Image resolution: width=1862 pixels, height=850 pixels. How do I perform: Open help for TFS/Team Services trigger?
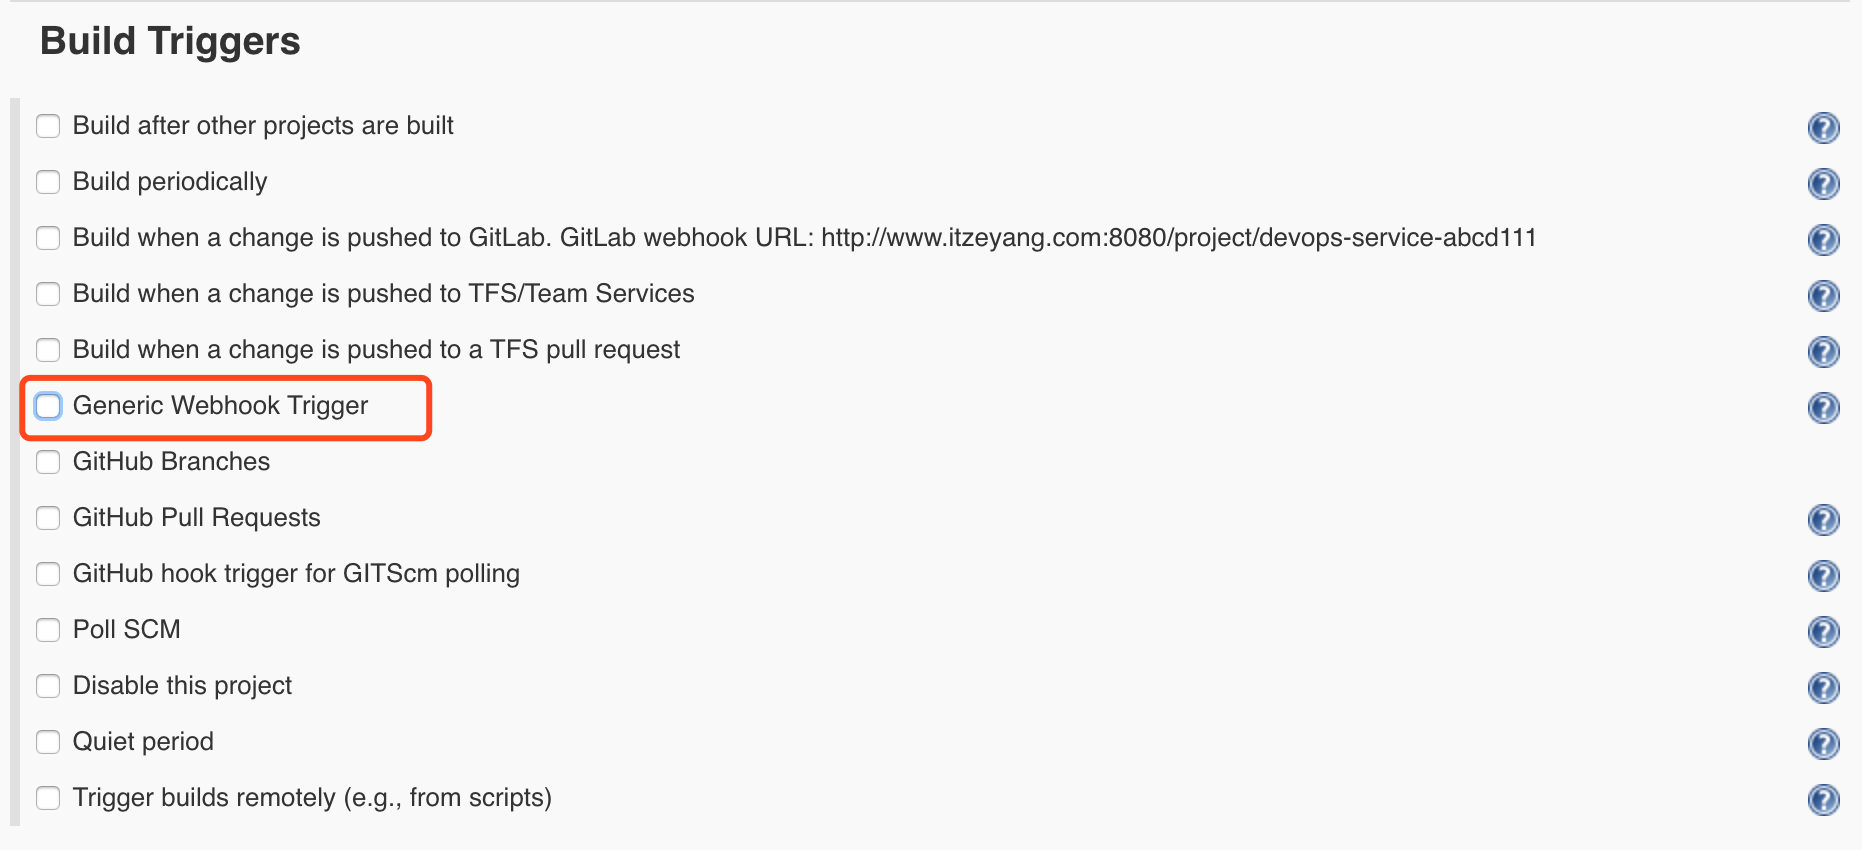click(x=1824, y=296)
